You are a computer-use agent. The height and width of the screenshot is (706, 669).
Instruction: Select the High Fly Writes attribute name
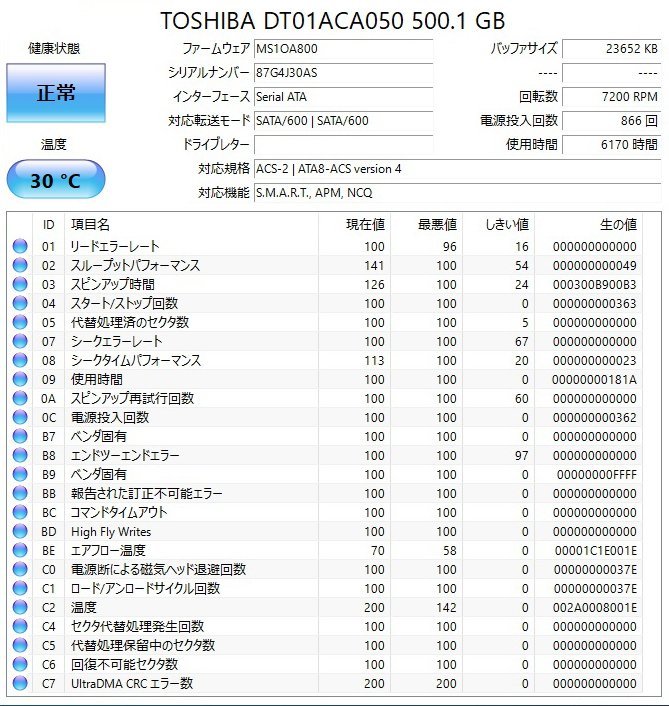pos(111,532)
